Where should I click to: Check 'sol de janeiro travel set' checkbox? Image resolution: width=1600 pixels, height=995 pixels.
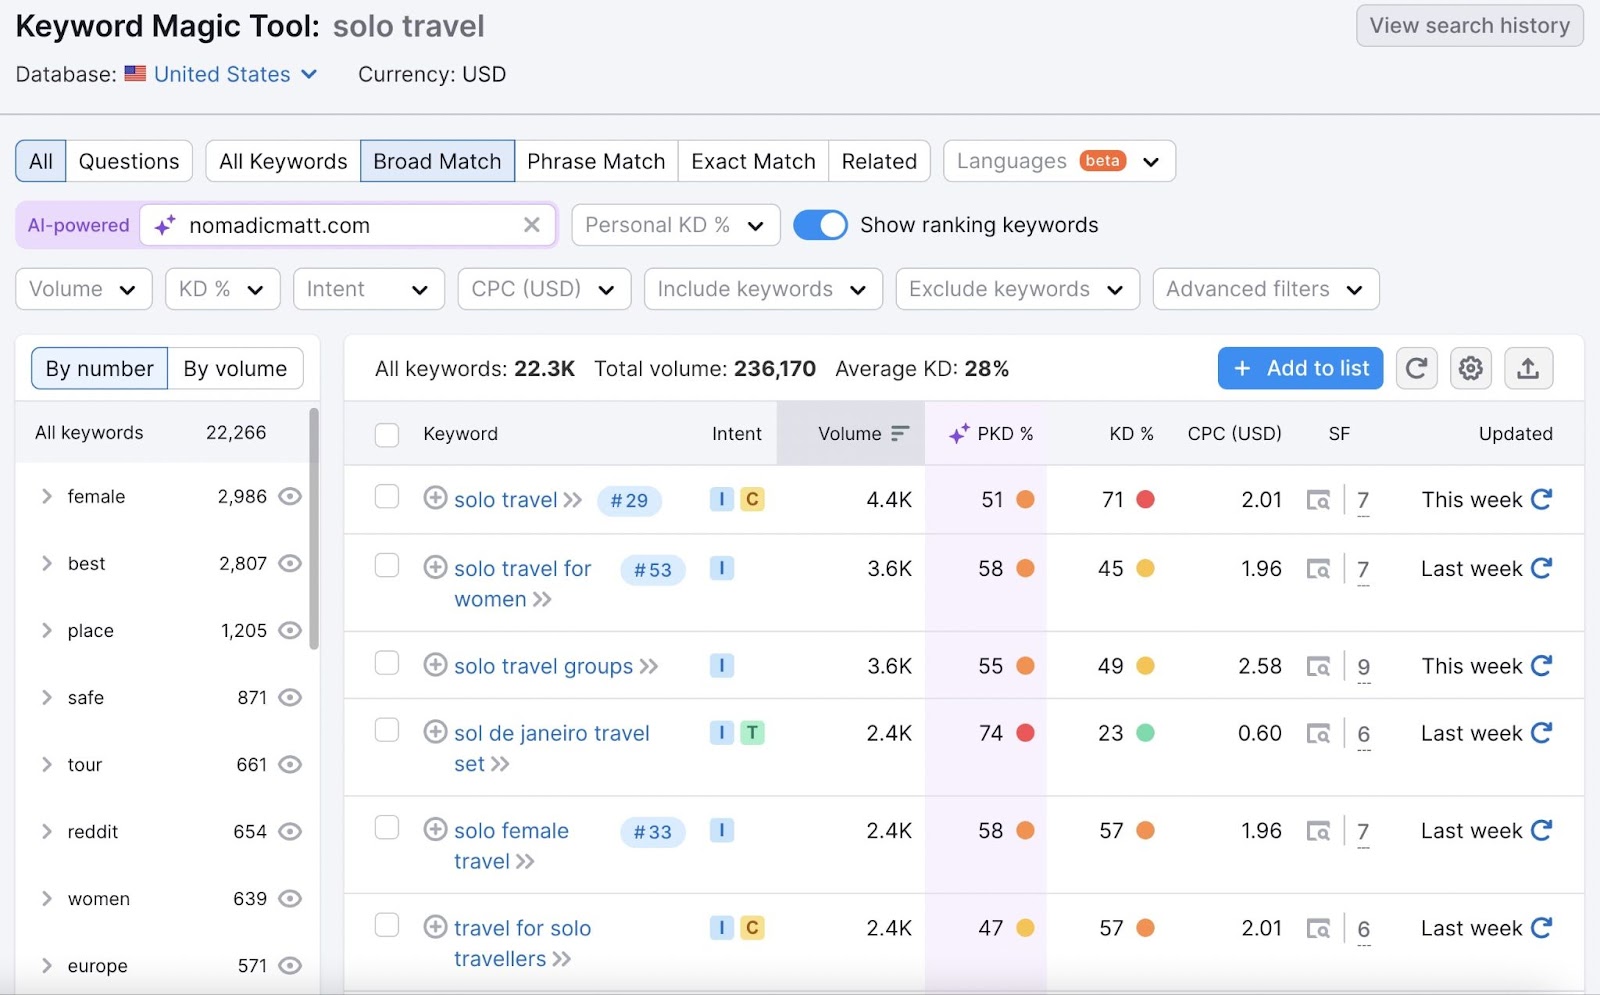pos(387,730)
